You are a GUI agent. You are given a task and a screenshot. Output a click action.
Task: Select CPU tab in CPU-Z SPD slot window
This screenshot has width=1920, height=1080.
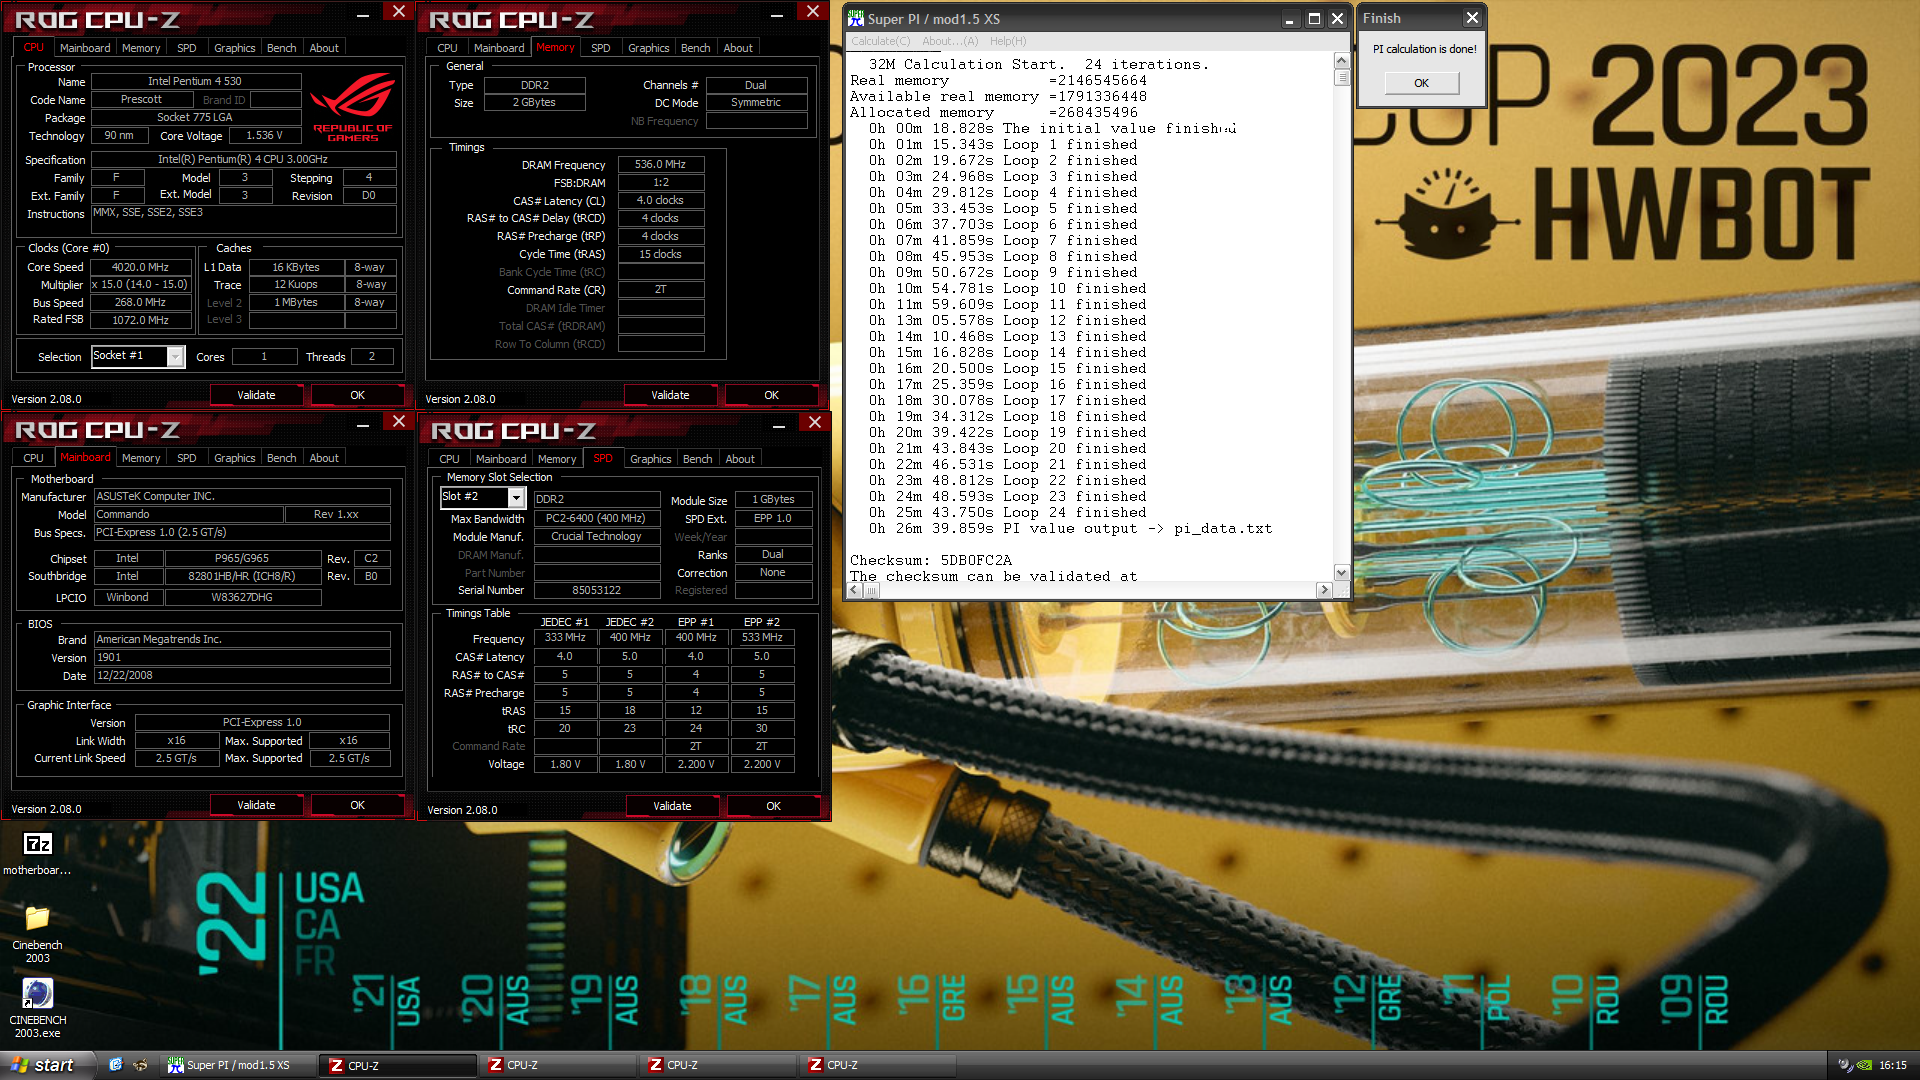[x=450, y=459]
